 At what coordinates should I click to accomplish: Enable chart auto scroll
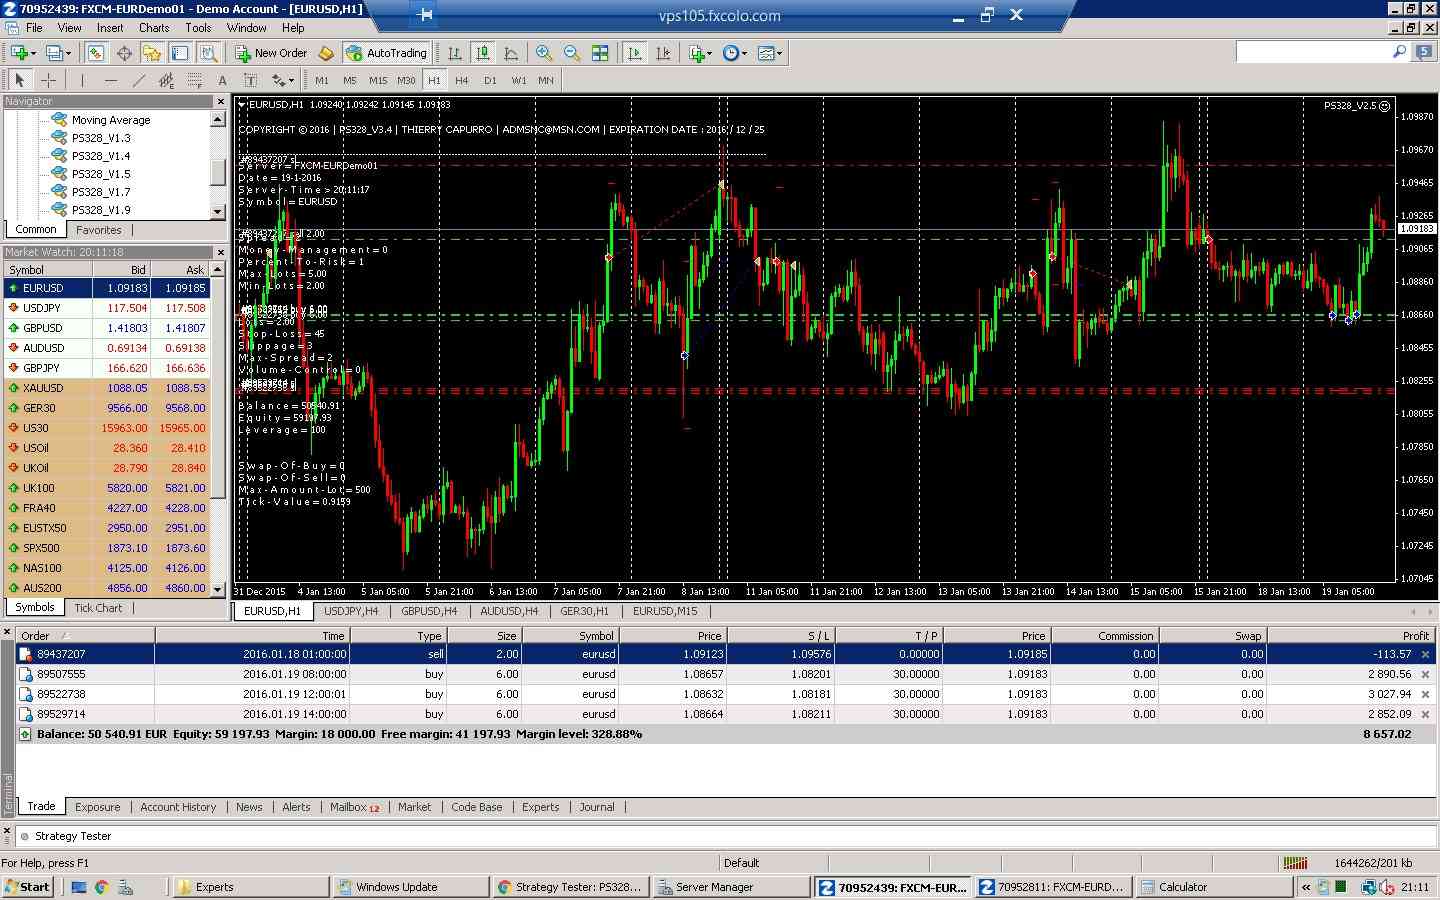[634, 53]
